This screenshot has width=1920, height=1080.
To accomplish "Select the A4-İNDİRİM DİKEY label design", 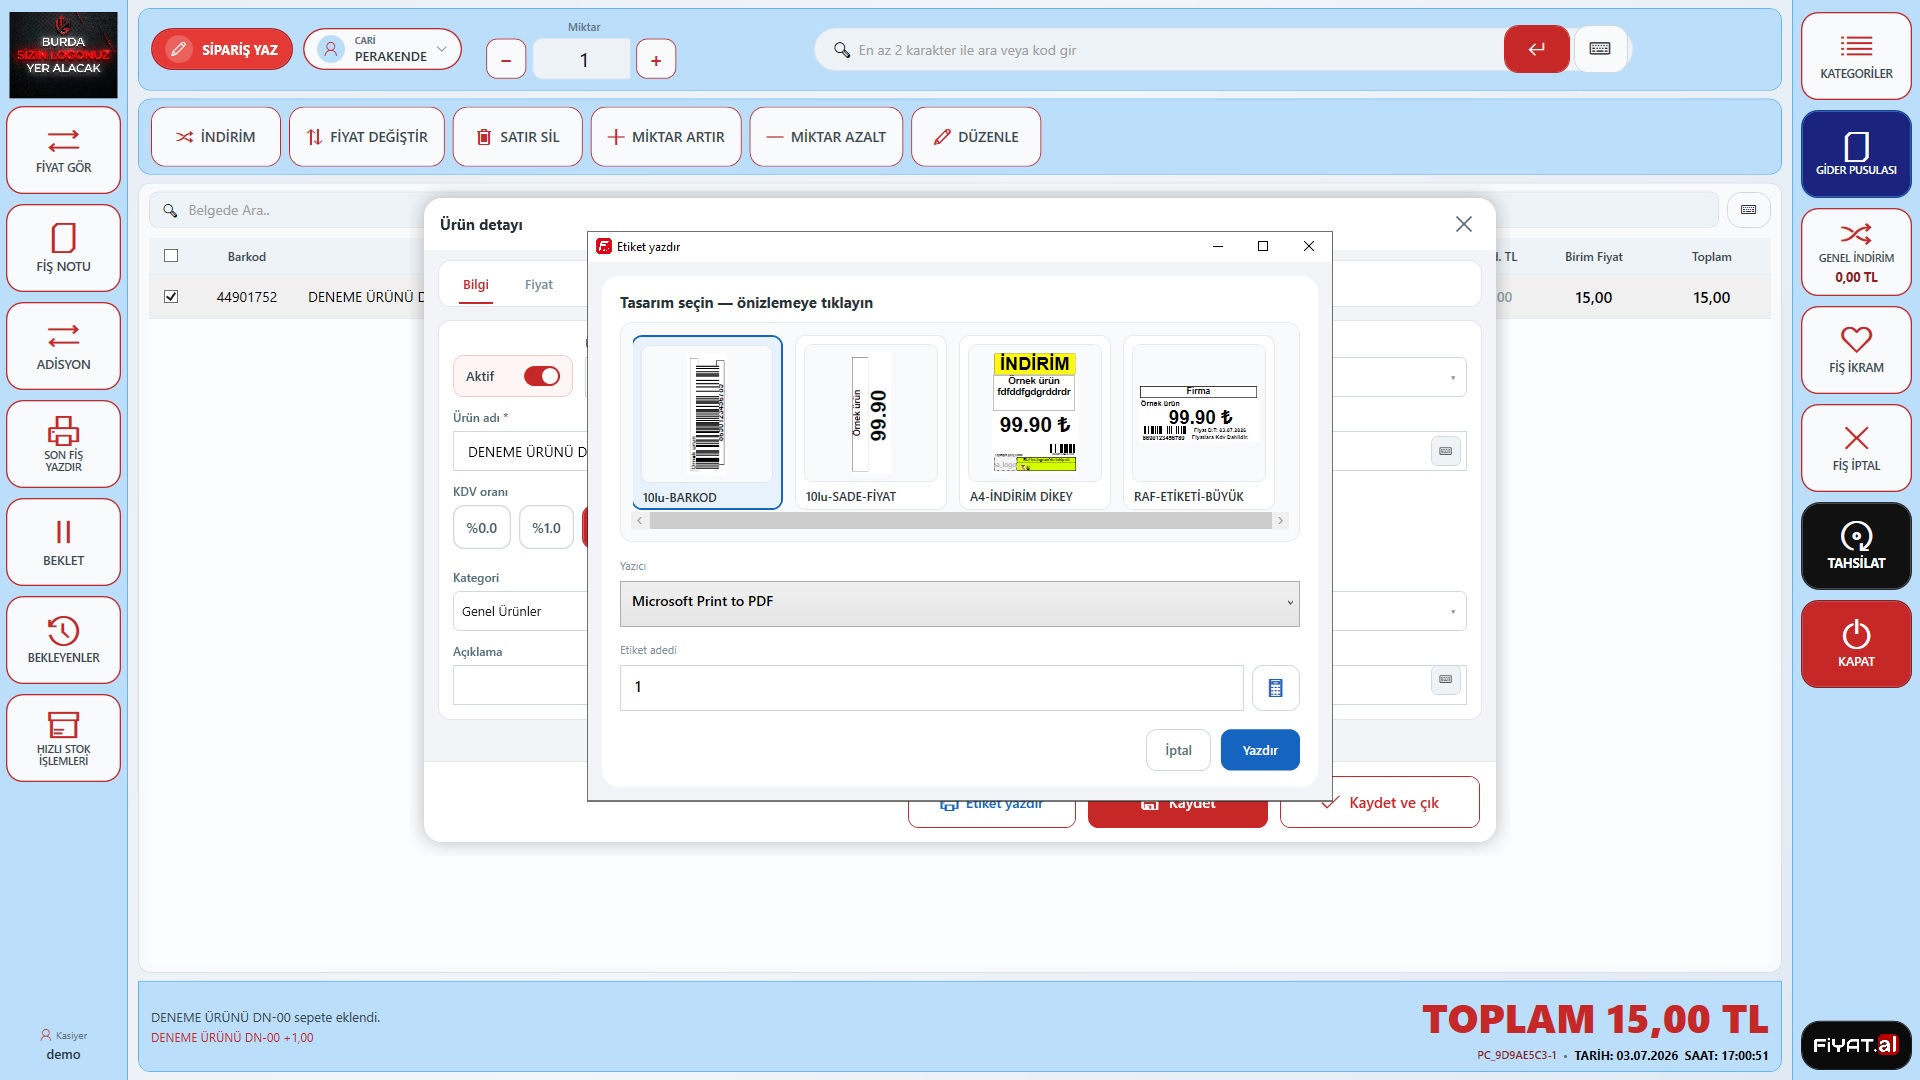I will point(1035,423).
